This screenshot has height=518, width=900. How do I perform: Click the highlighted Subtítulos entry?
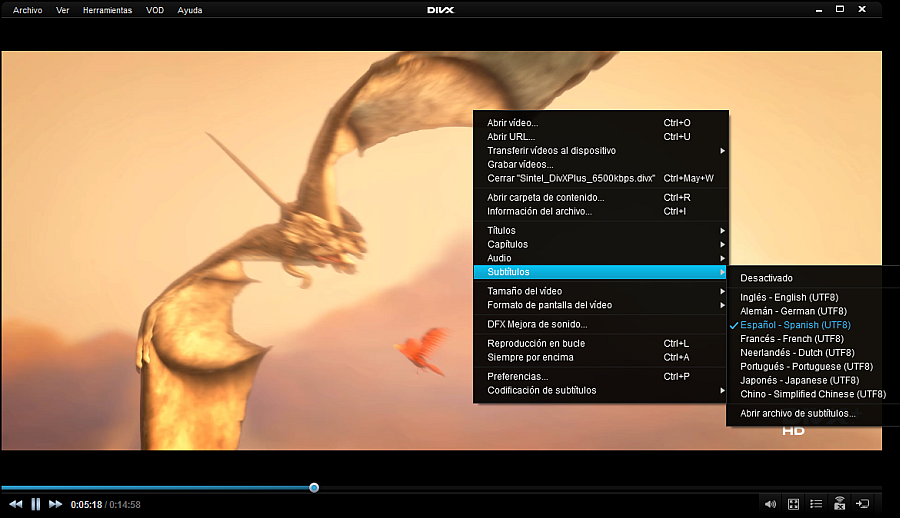click(600, 272)
